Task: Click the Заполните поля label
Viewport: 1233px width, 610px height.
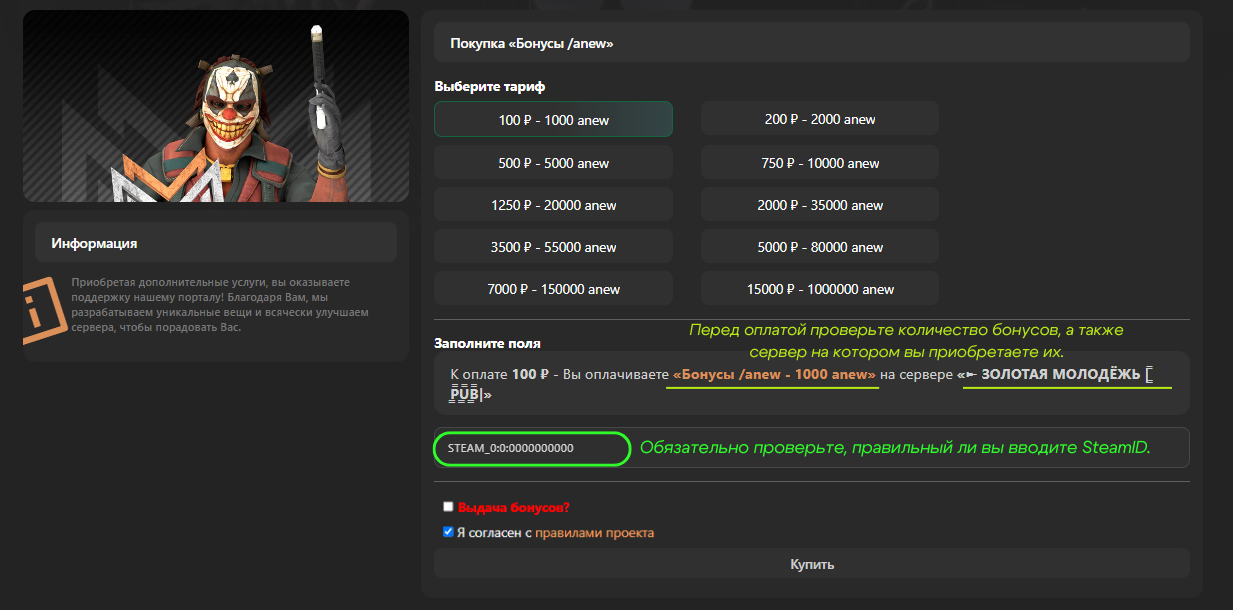Action: pyautogui.click(x=487, y=343)
